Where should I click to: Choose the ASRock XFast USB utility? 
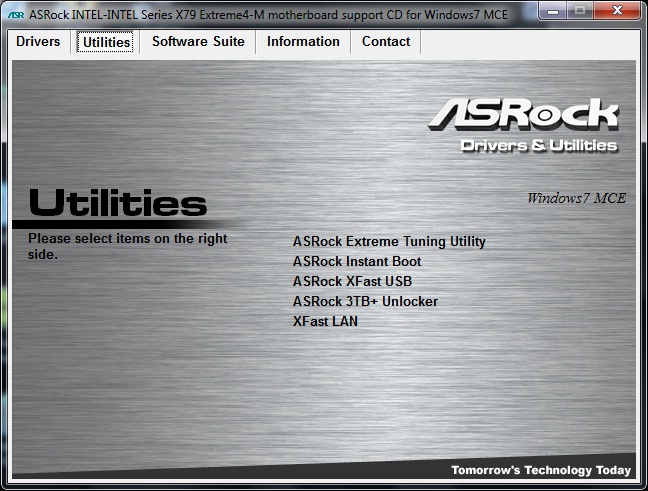352,281
